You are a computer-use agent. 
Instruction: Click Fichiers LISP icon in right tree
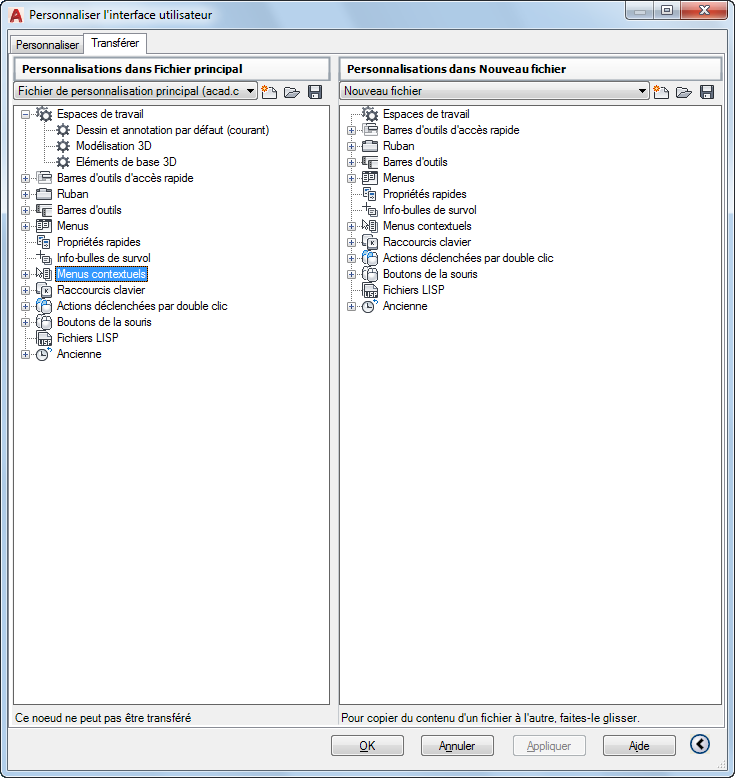[370, 290]
